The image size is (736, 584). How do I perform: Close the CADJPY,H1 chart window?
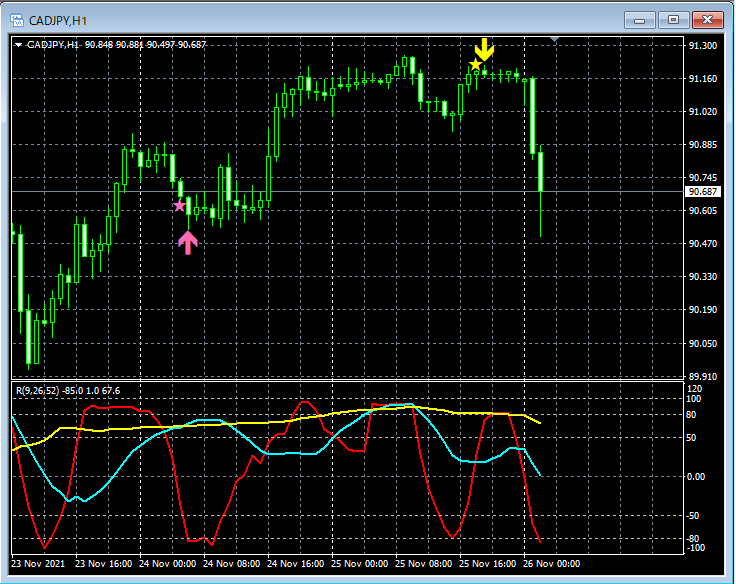pos(707,20)
